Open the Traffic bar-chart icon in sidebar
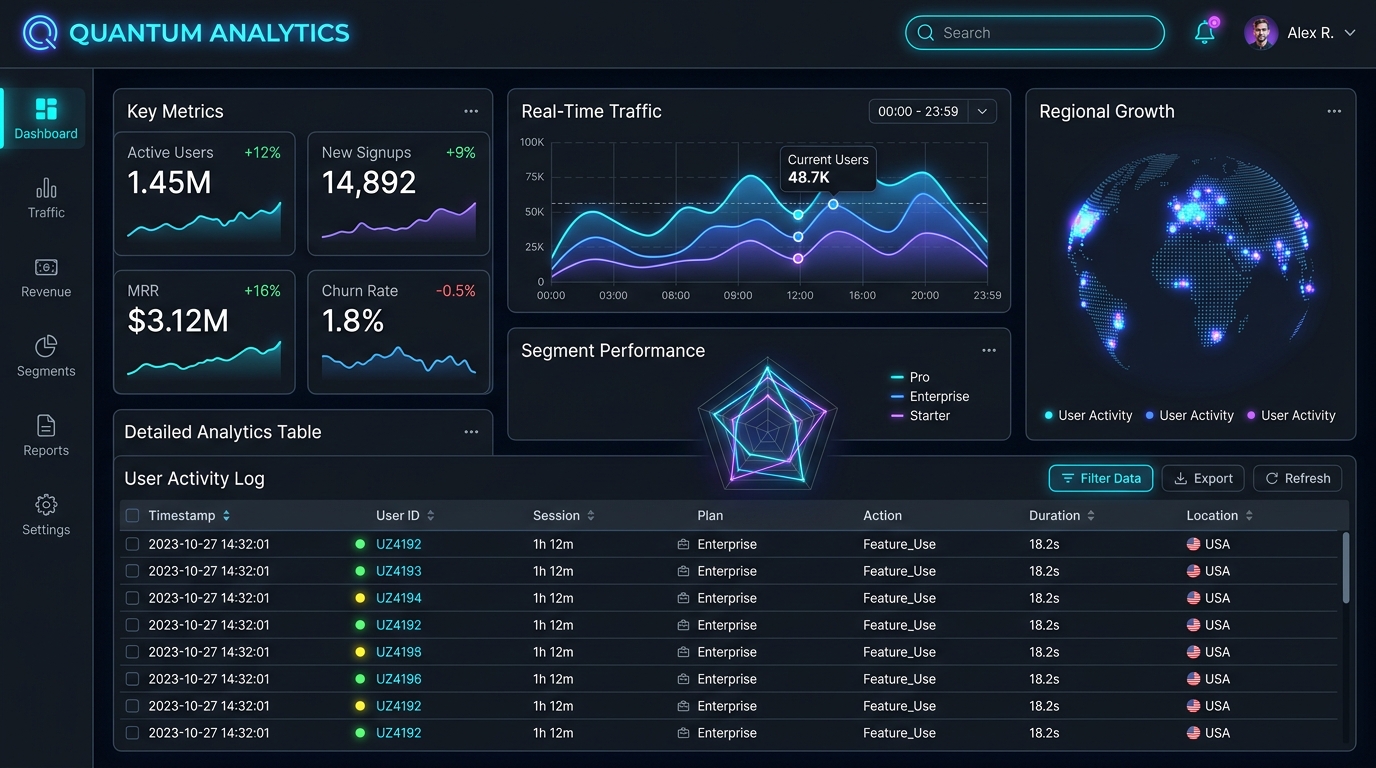Viewport: 1376px width, 768px height. click(46, 188)
